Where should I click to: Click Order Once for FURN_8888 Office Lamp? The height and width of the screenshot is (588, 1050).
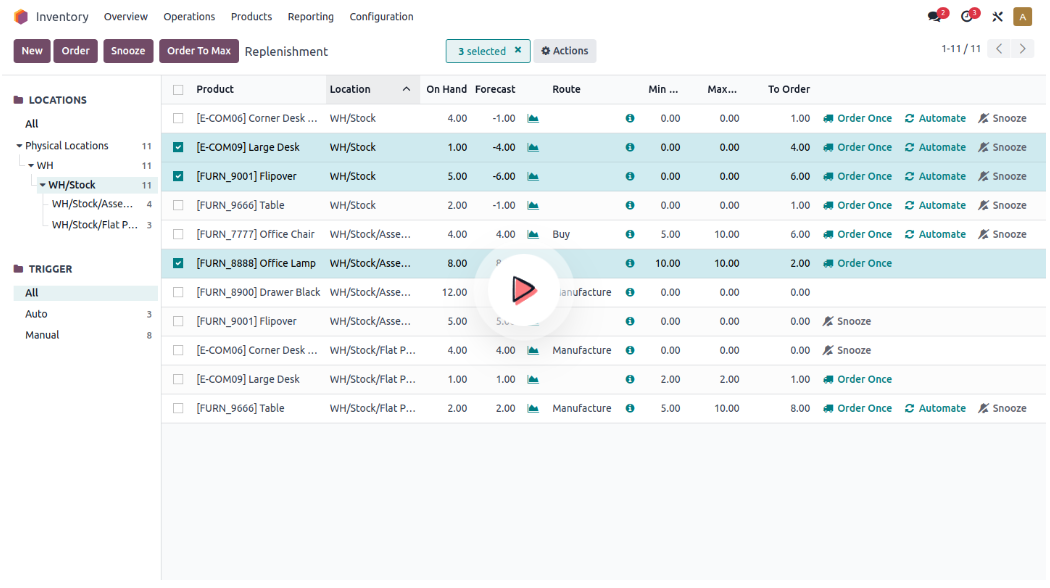point(857,263)
